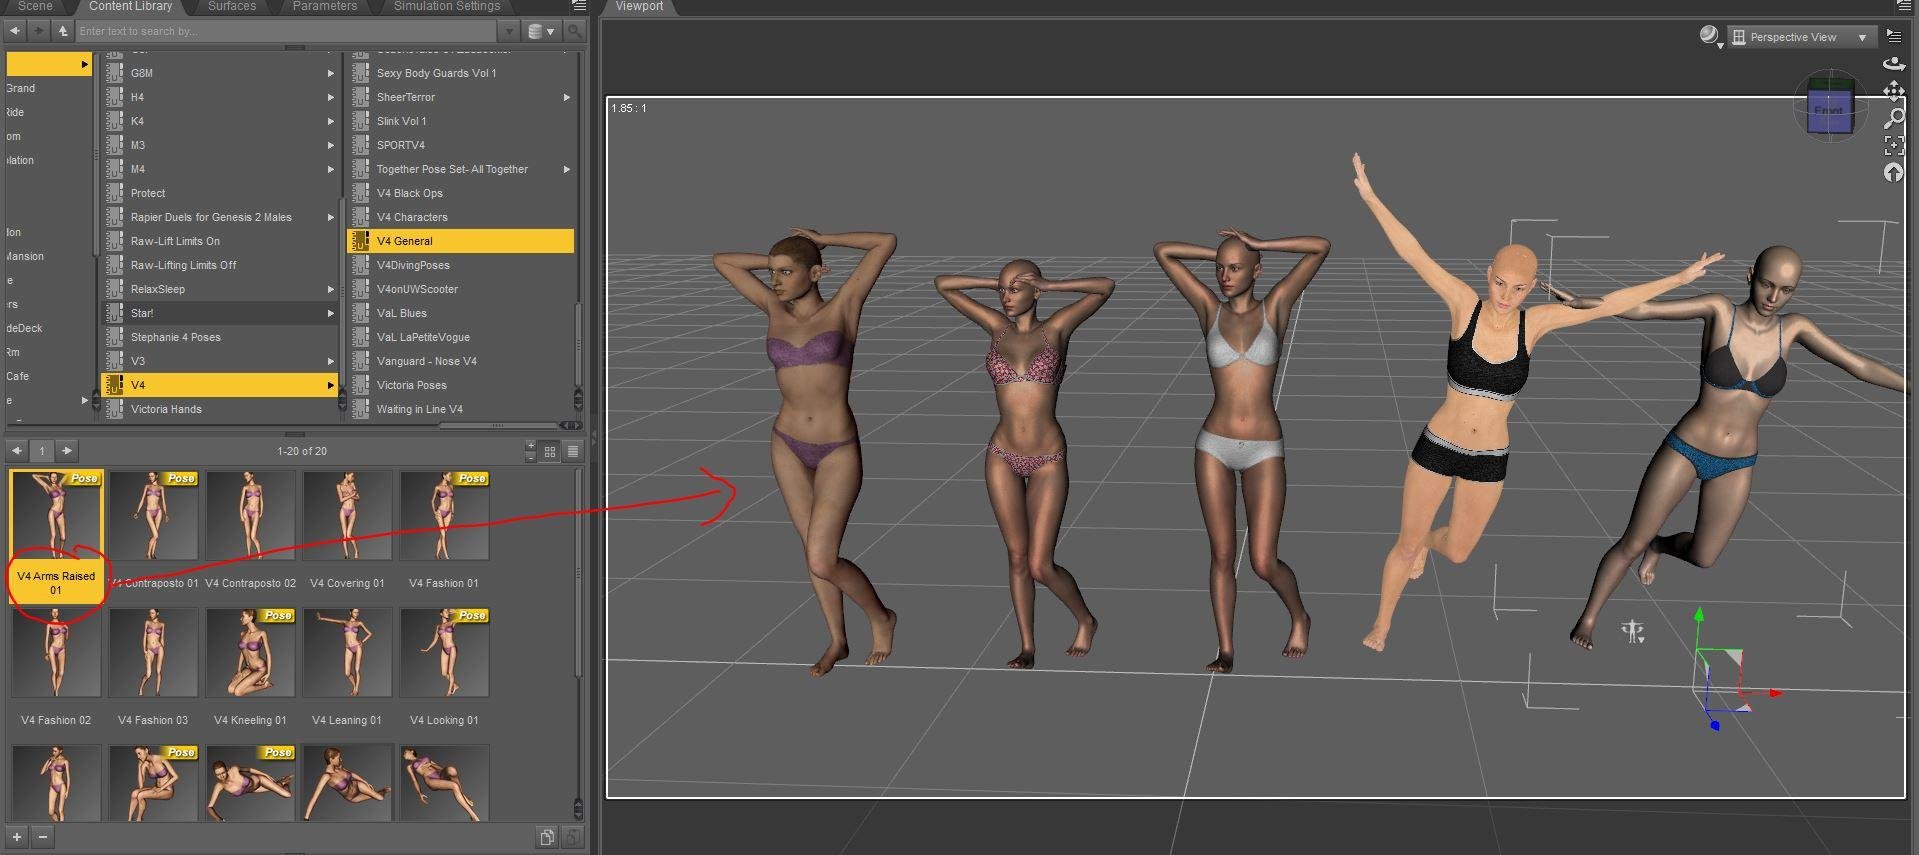Image resolution: width=1919 pixels, height=855 pixels.
Task: Switch to the Parameters tab
Action: 325,6
